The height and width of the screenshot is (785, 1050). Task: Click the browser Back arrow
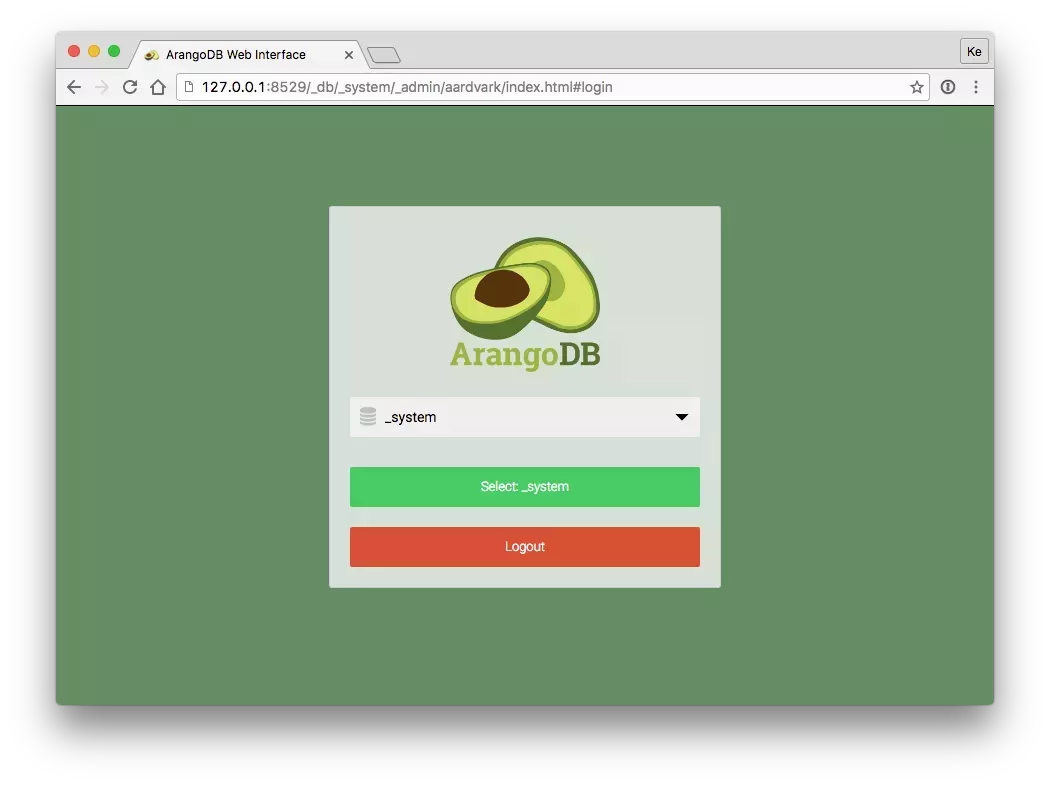point(74,87)
